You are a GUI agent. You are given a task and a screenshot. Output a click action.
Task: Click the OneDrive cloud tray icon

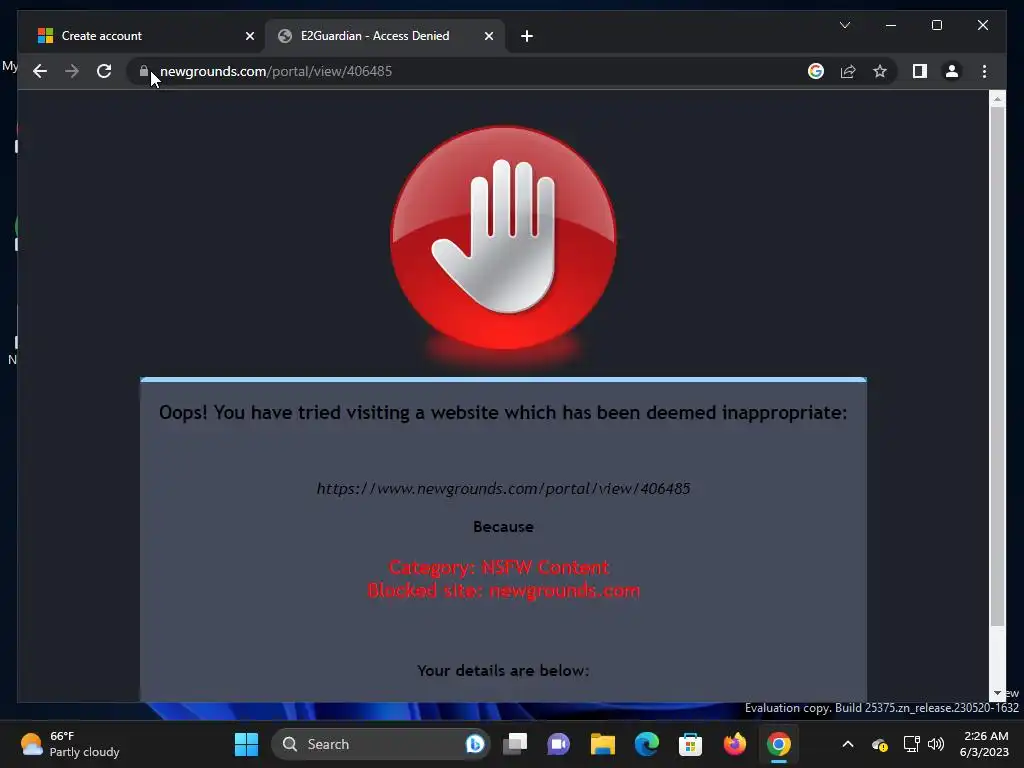click(x=879, y=744)
